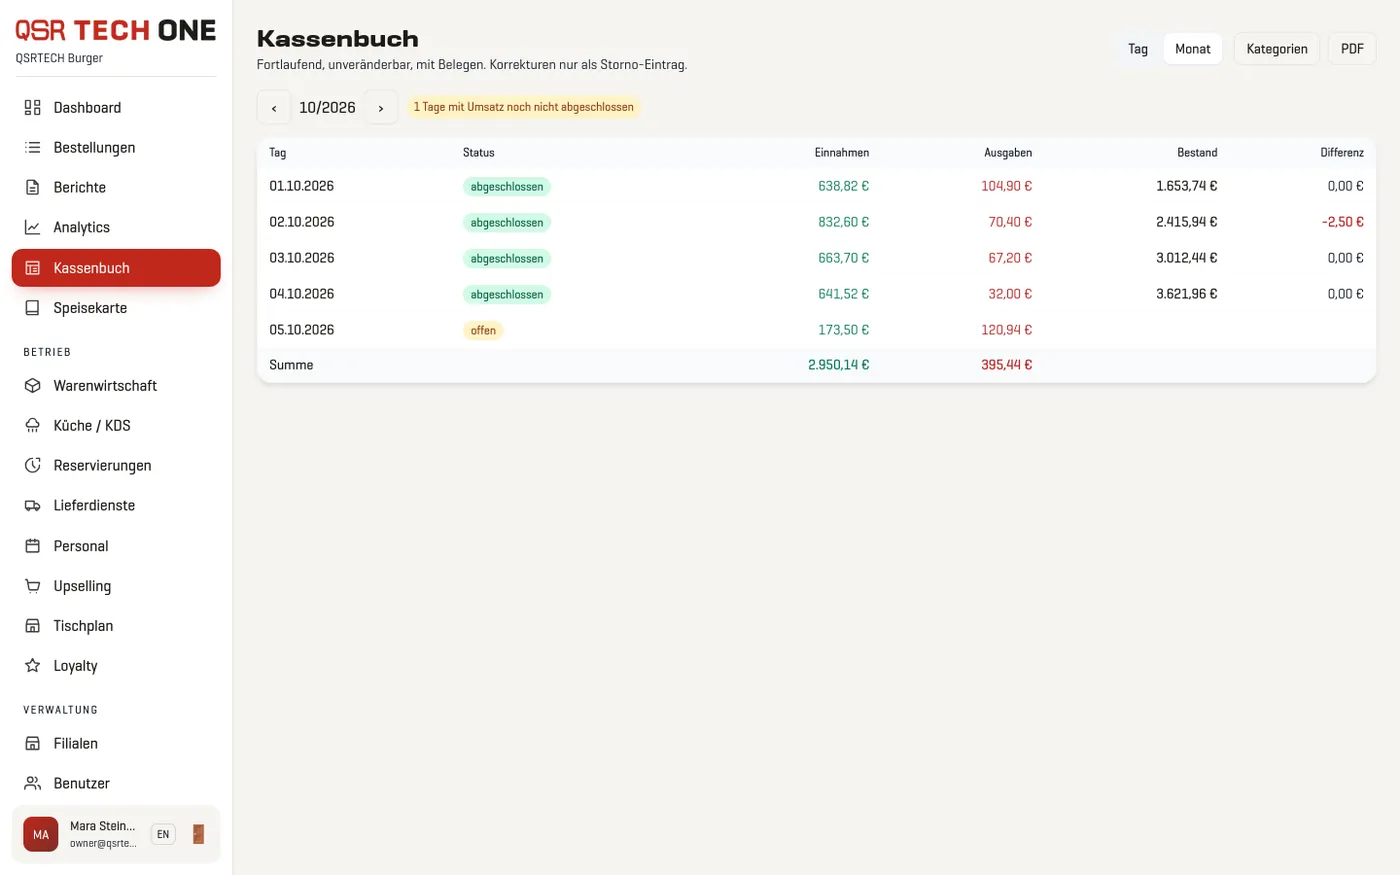Go to next month with right chevron

381,108
